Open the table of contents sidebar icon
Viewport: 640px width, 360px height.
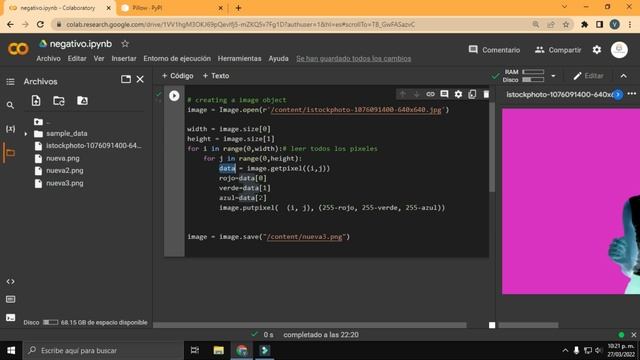coord(10,82)
